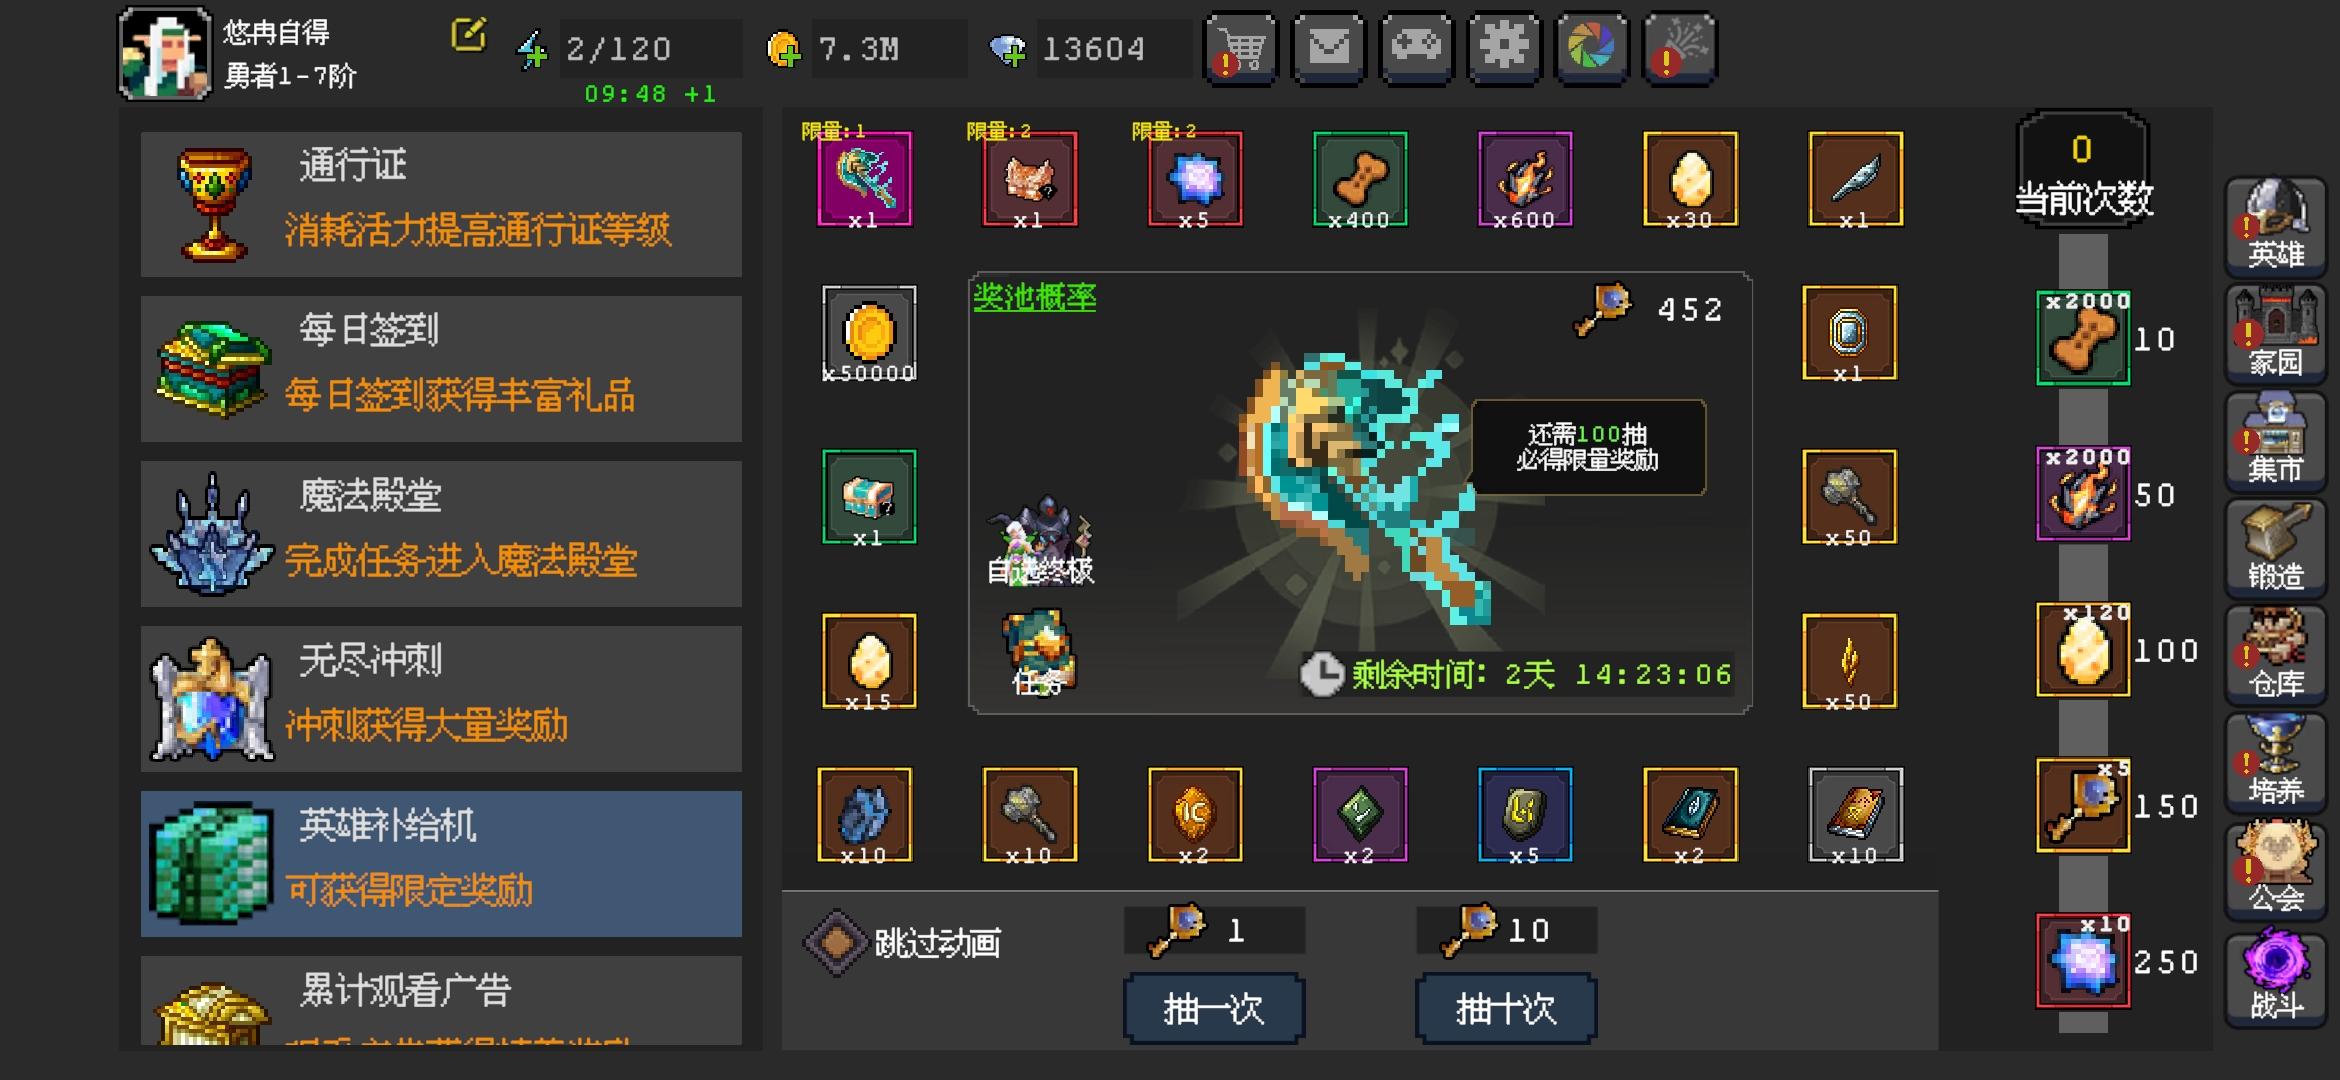Open the shop cart icon
Viewport: 2340px width, 1080px height.
(x=1241, y=48)
